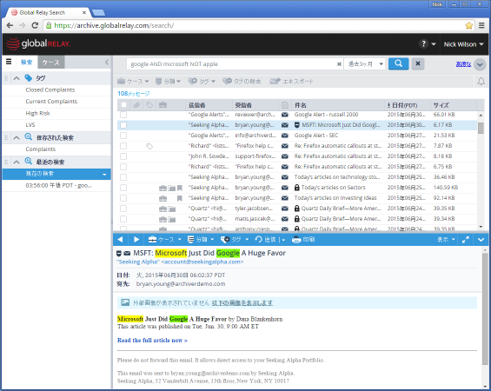Check the Google Alert - russell 2000 row
This screenshot has width=491, height=391.
click(x=124, y=115)
